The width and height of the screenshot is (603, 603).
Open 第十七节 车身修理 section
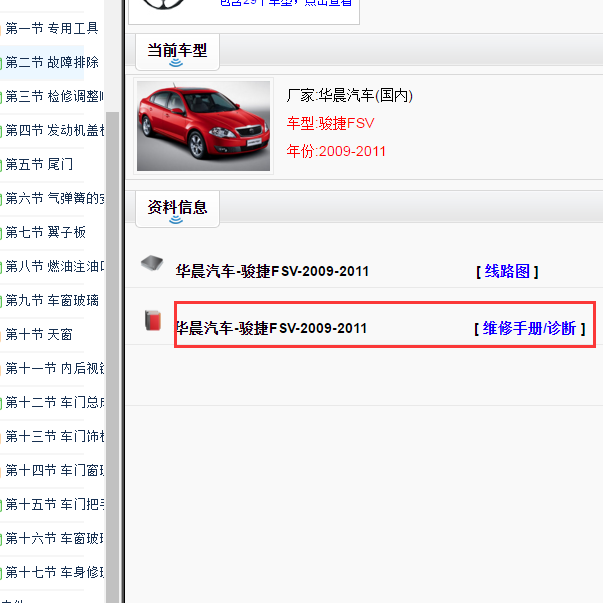[54, 572]
